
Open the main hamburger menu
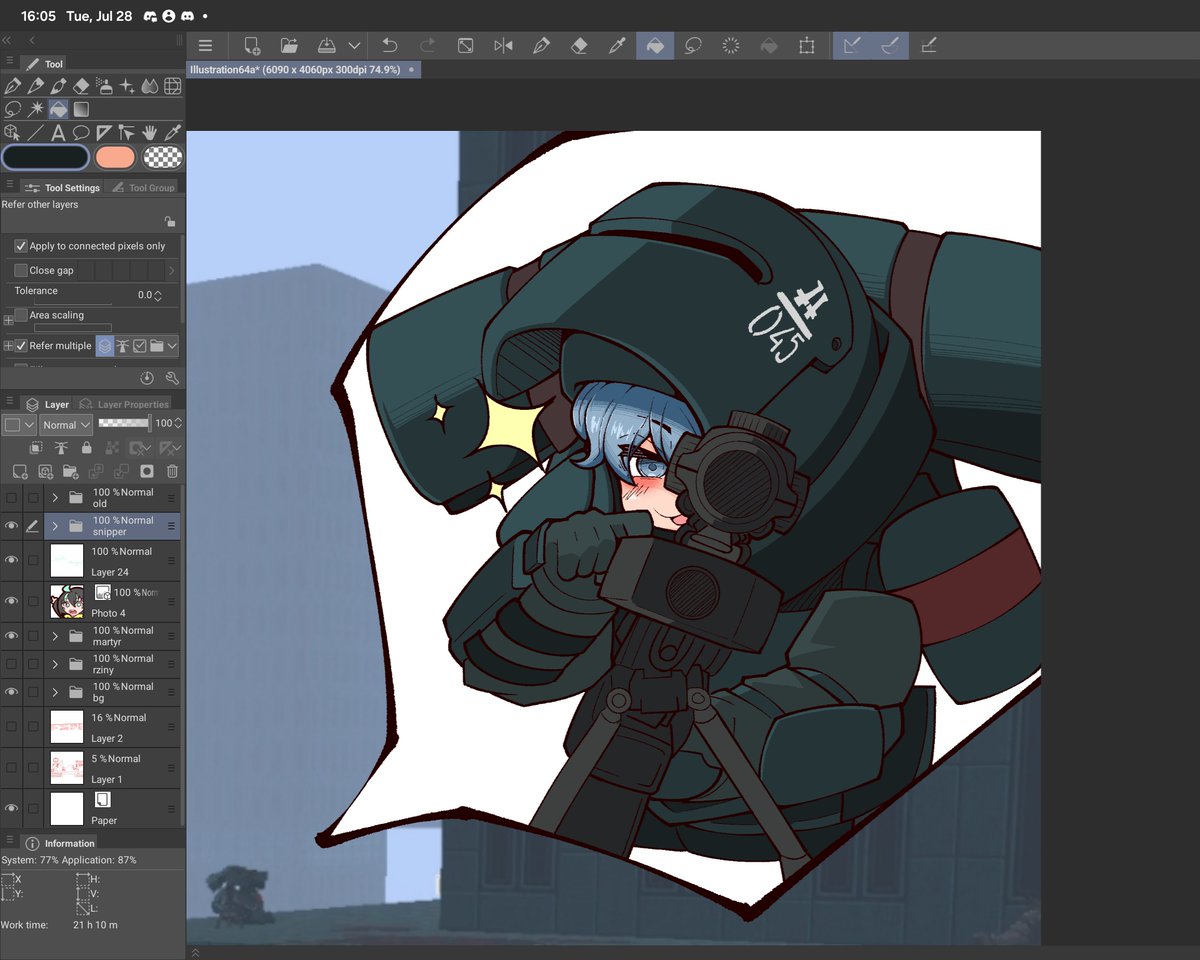(205, 46)
